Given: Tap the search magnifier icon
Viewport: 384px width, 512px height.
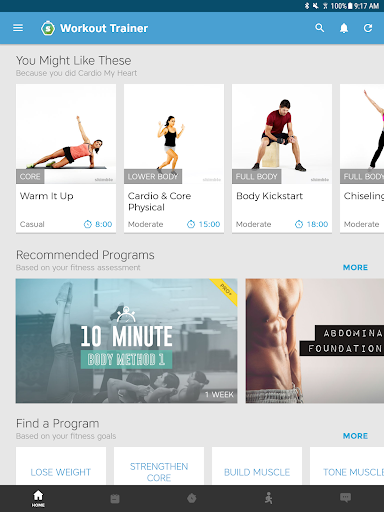Looking at the screenshot, I should (320, 28).
